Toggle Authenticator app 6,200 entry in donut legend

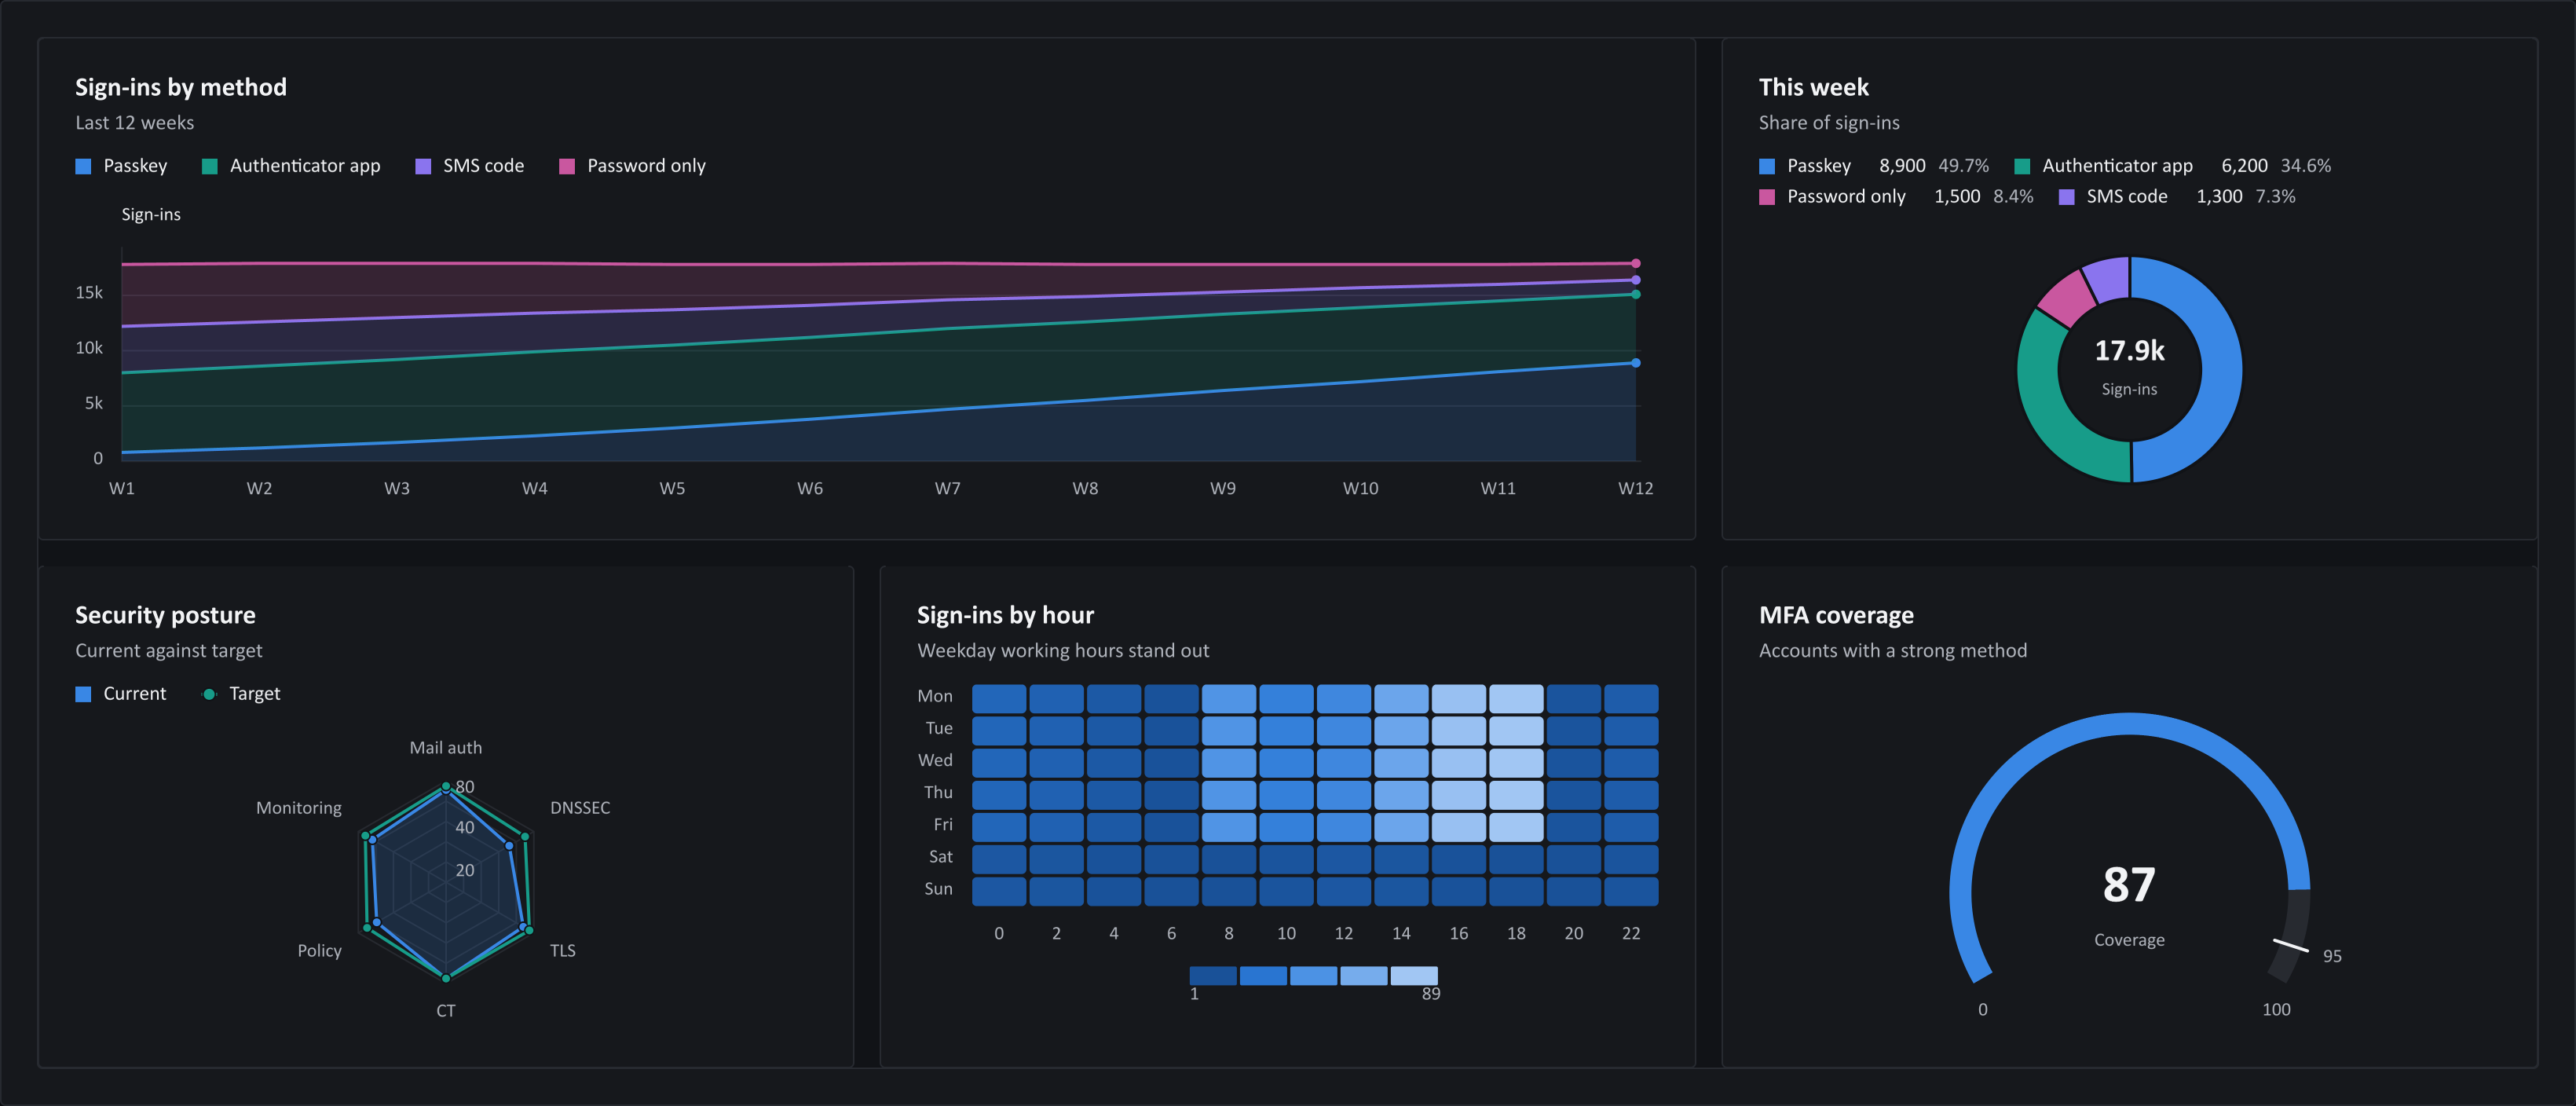coord(2172,166)
